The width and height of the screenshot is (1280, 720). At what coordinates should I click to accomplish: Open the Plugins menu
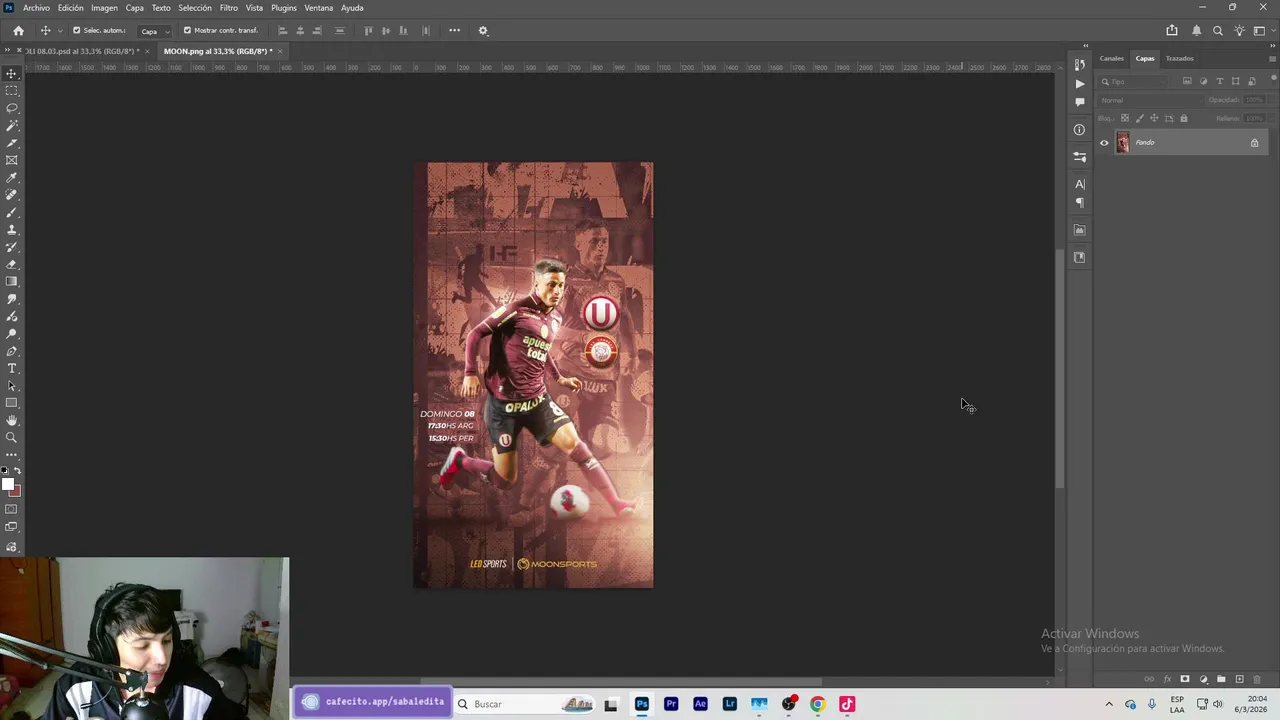[284, 8]
